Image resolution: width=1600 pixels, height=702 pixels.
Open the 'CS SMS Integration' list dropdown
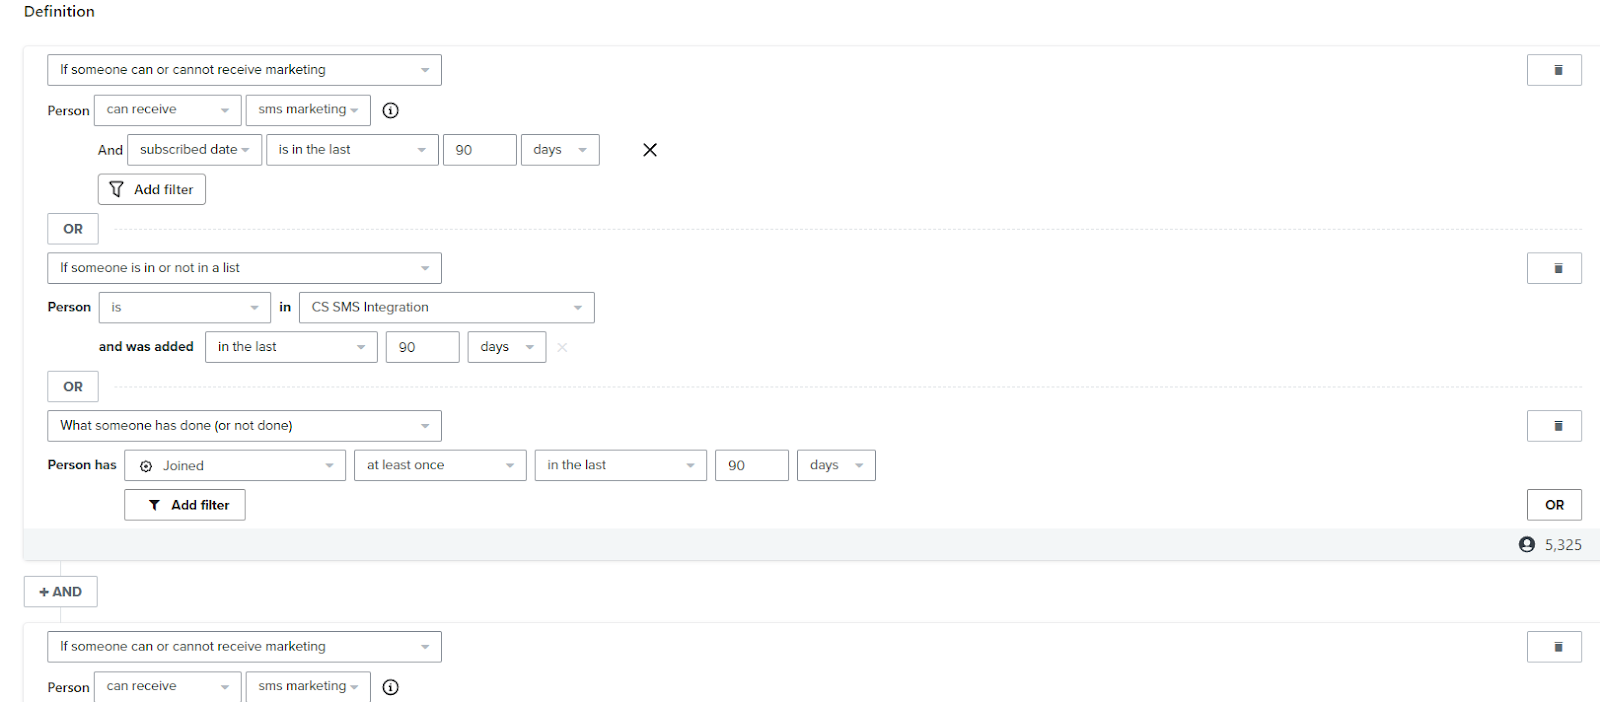[x=446, y=307]
